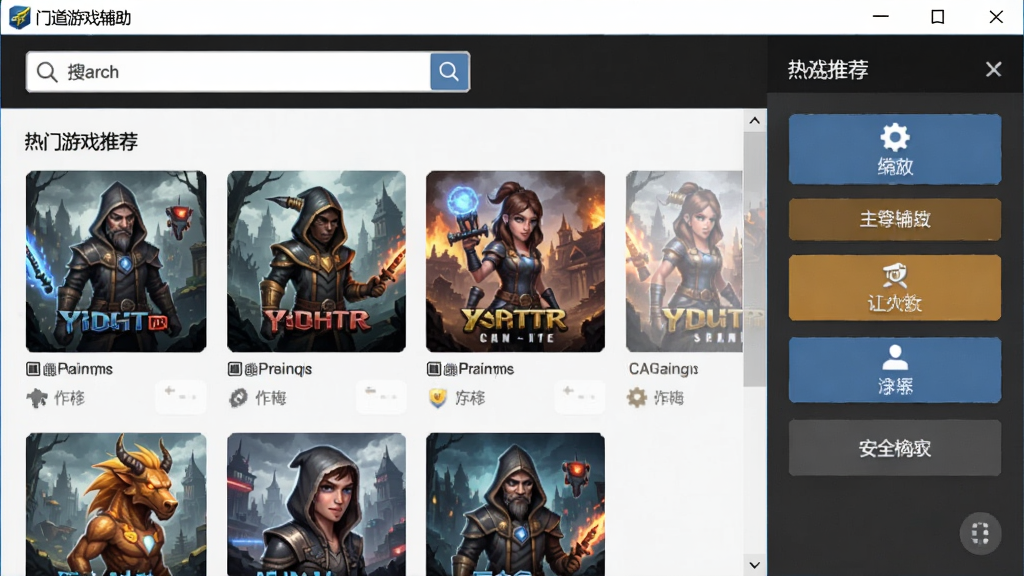Image resolution: width=1024 pixels, height=576 pixels.
Task: Click the round grid button at bottom right
Action: pyautogui.click(x=980, y=534)
